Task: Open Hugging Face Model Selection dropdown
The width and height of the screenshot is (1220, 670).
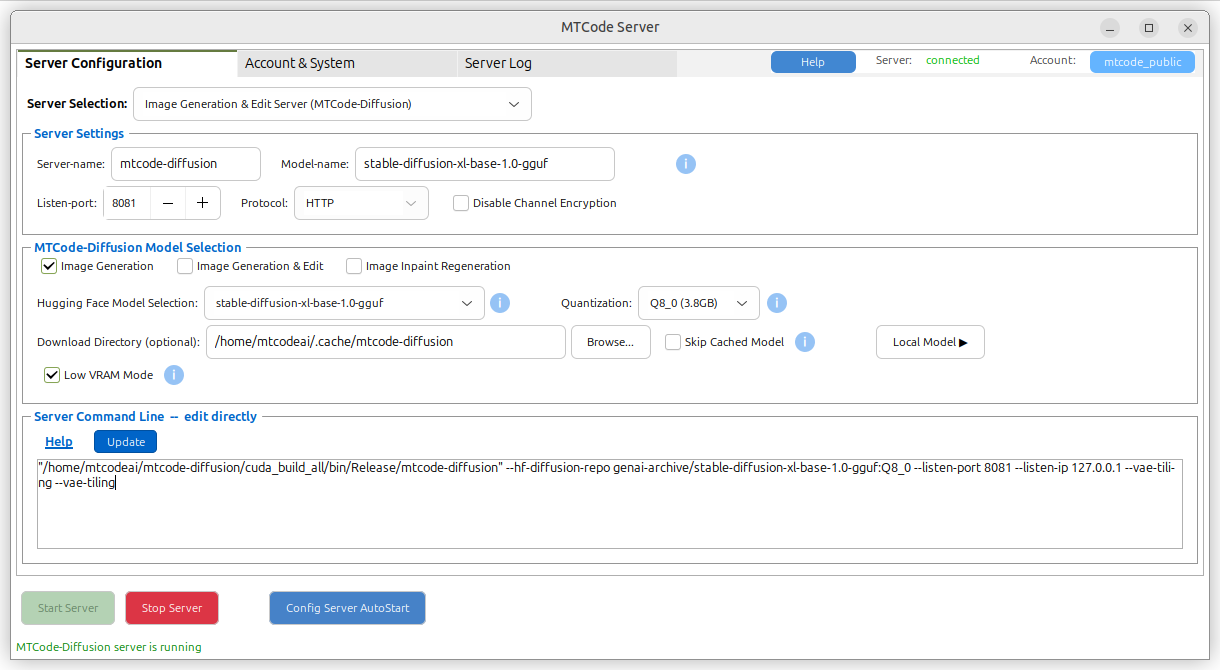Action: tap(344, 303)
